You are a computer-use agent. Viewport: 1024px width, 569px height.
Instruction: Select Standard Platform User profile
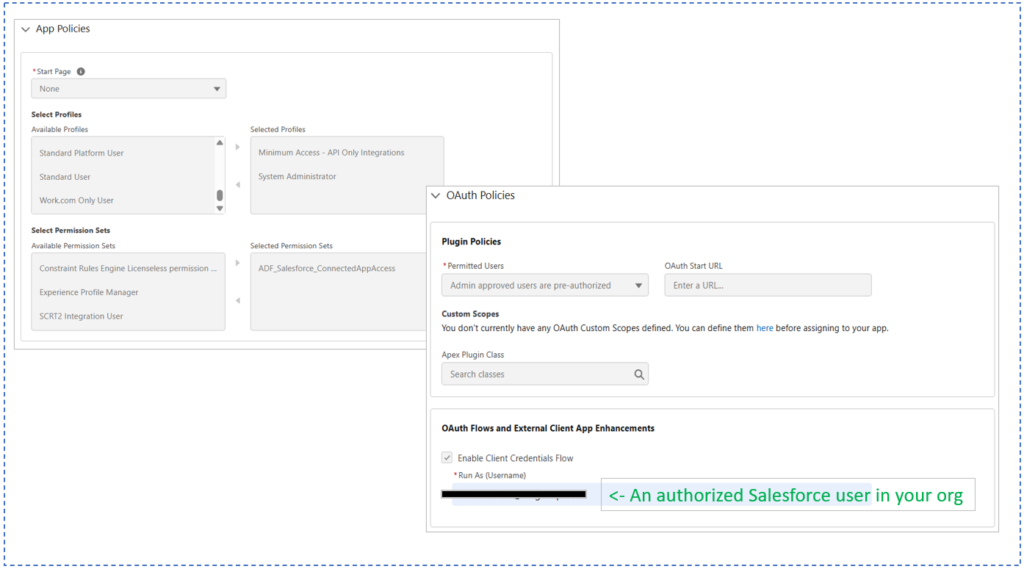[x=81, y=153]
